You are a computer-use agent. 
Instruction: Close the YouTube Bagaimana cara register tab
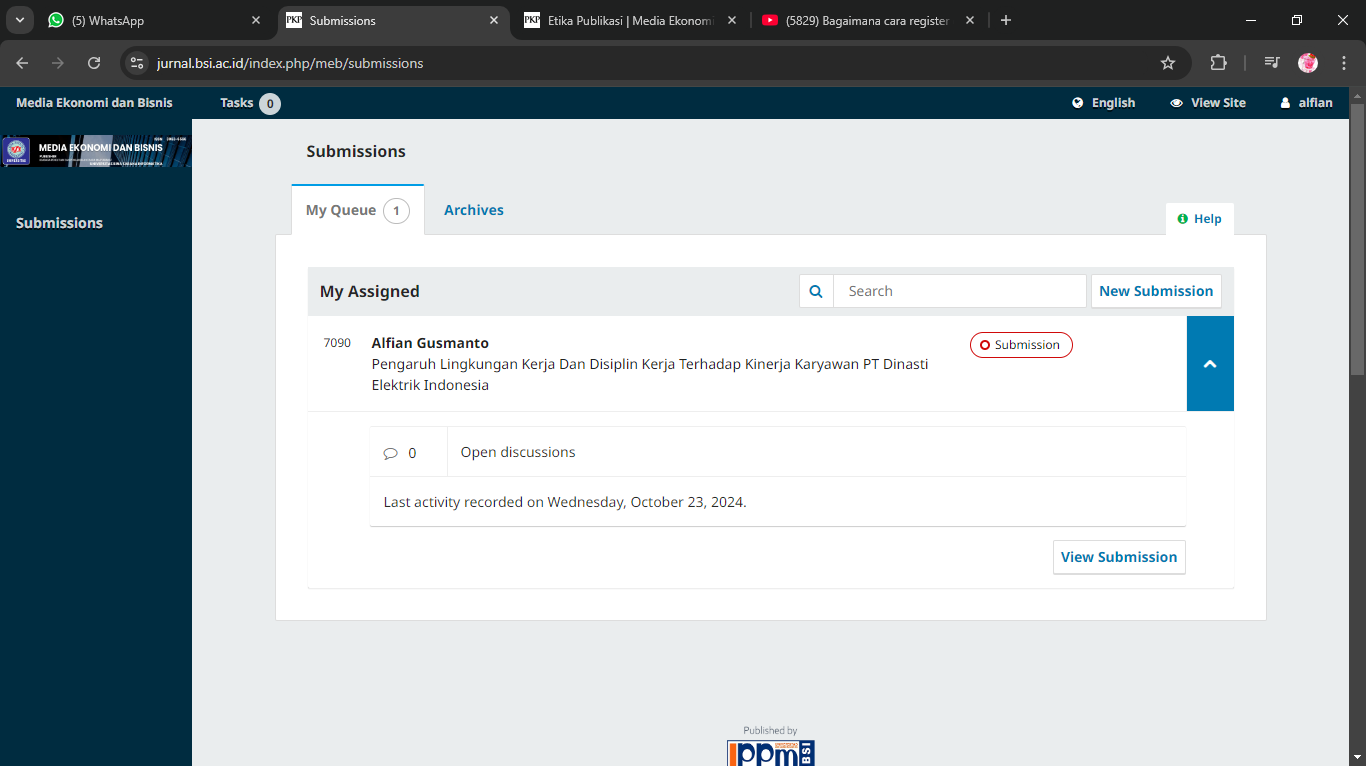click(969, 20)
